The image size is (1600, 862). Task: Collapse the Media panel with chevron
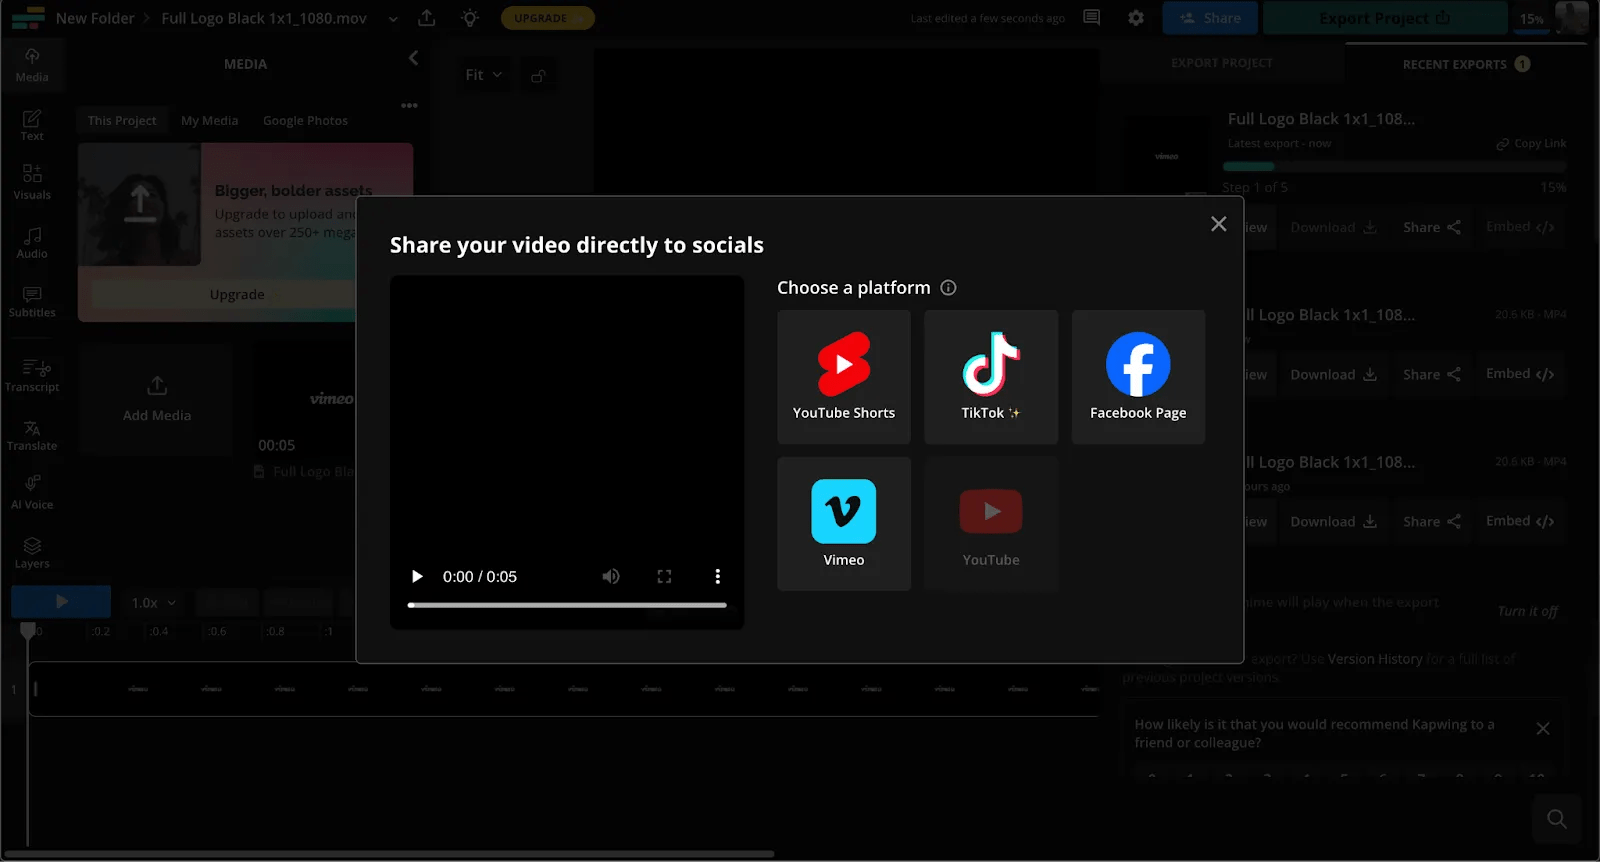[x=413, y=59]
